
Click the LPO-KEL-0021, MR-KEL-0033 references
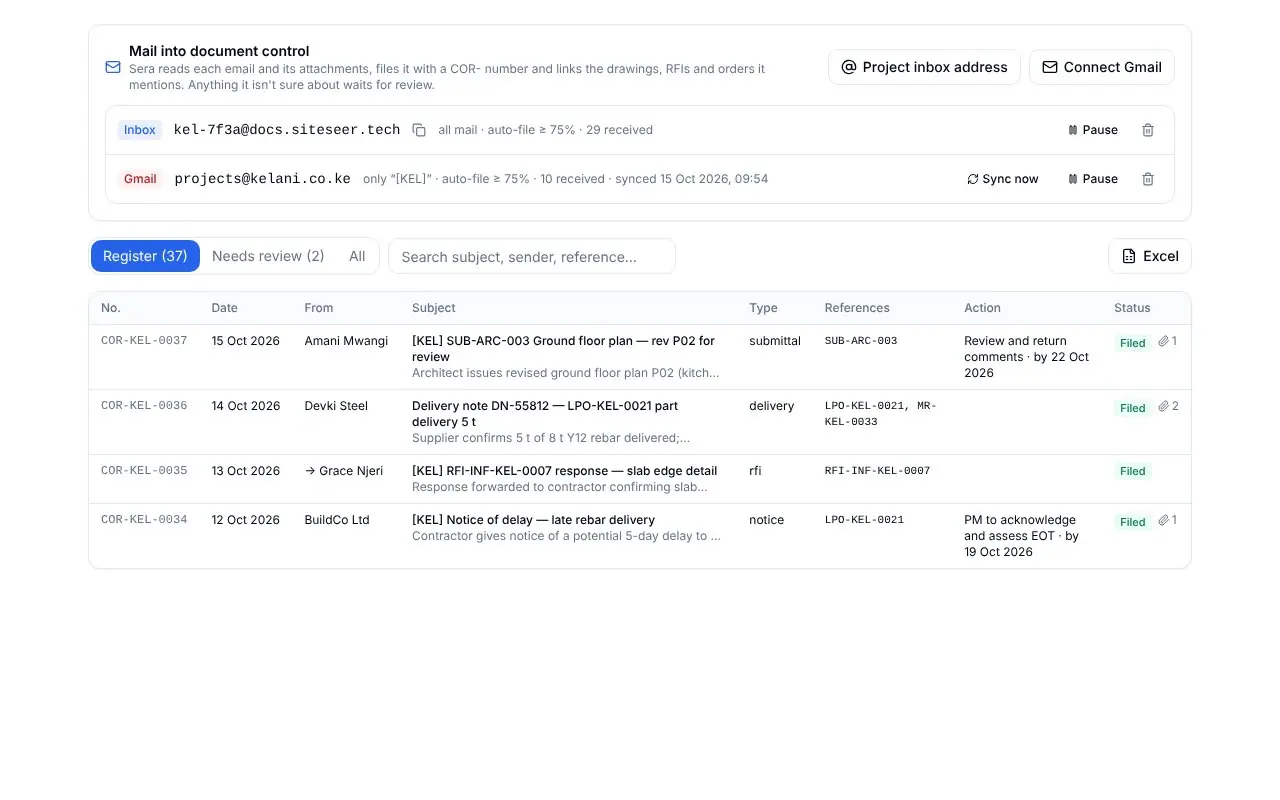point(881,414)
